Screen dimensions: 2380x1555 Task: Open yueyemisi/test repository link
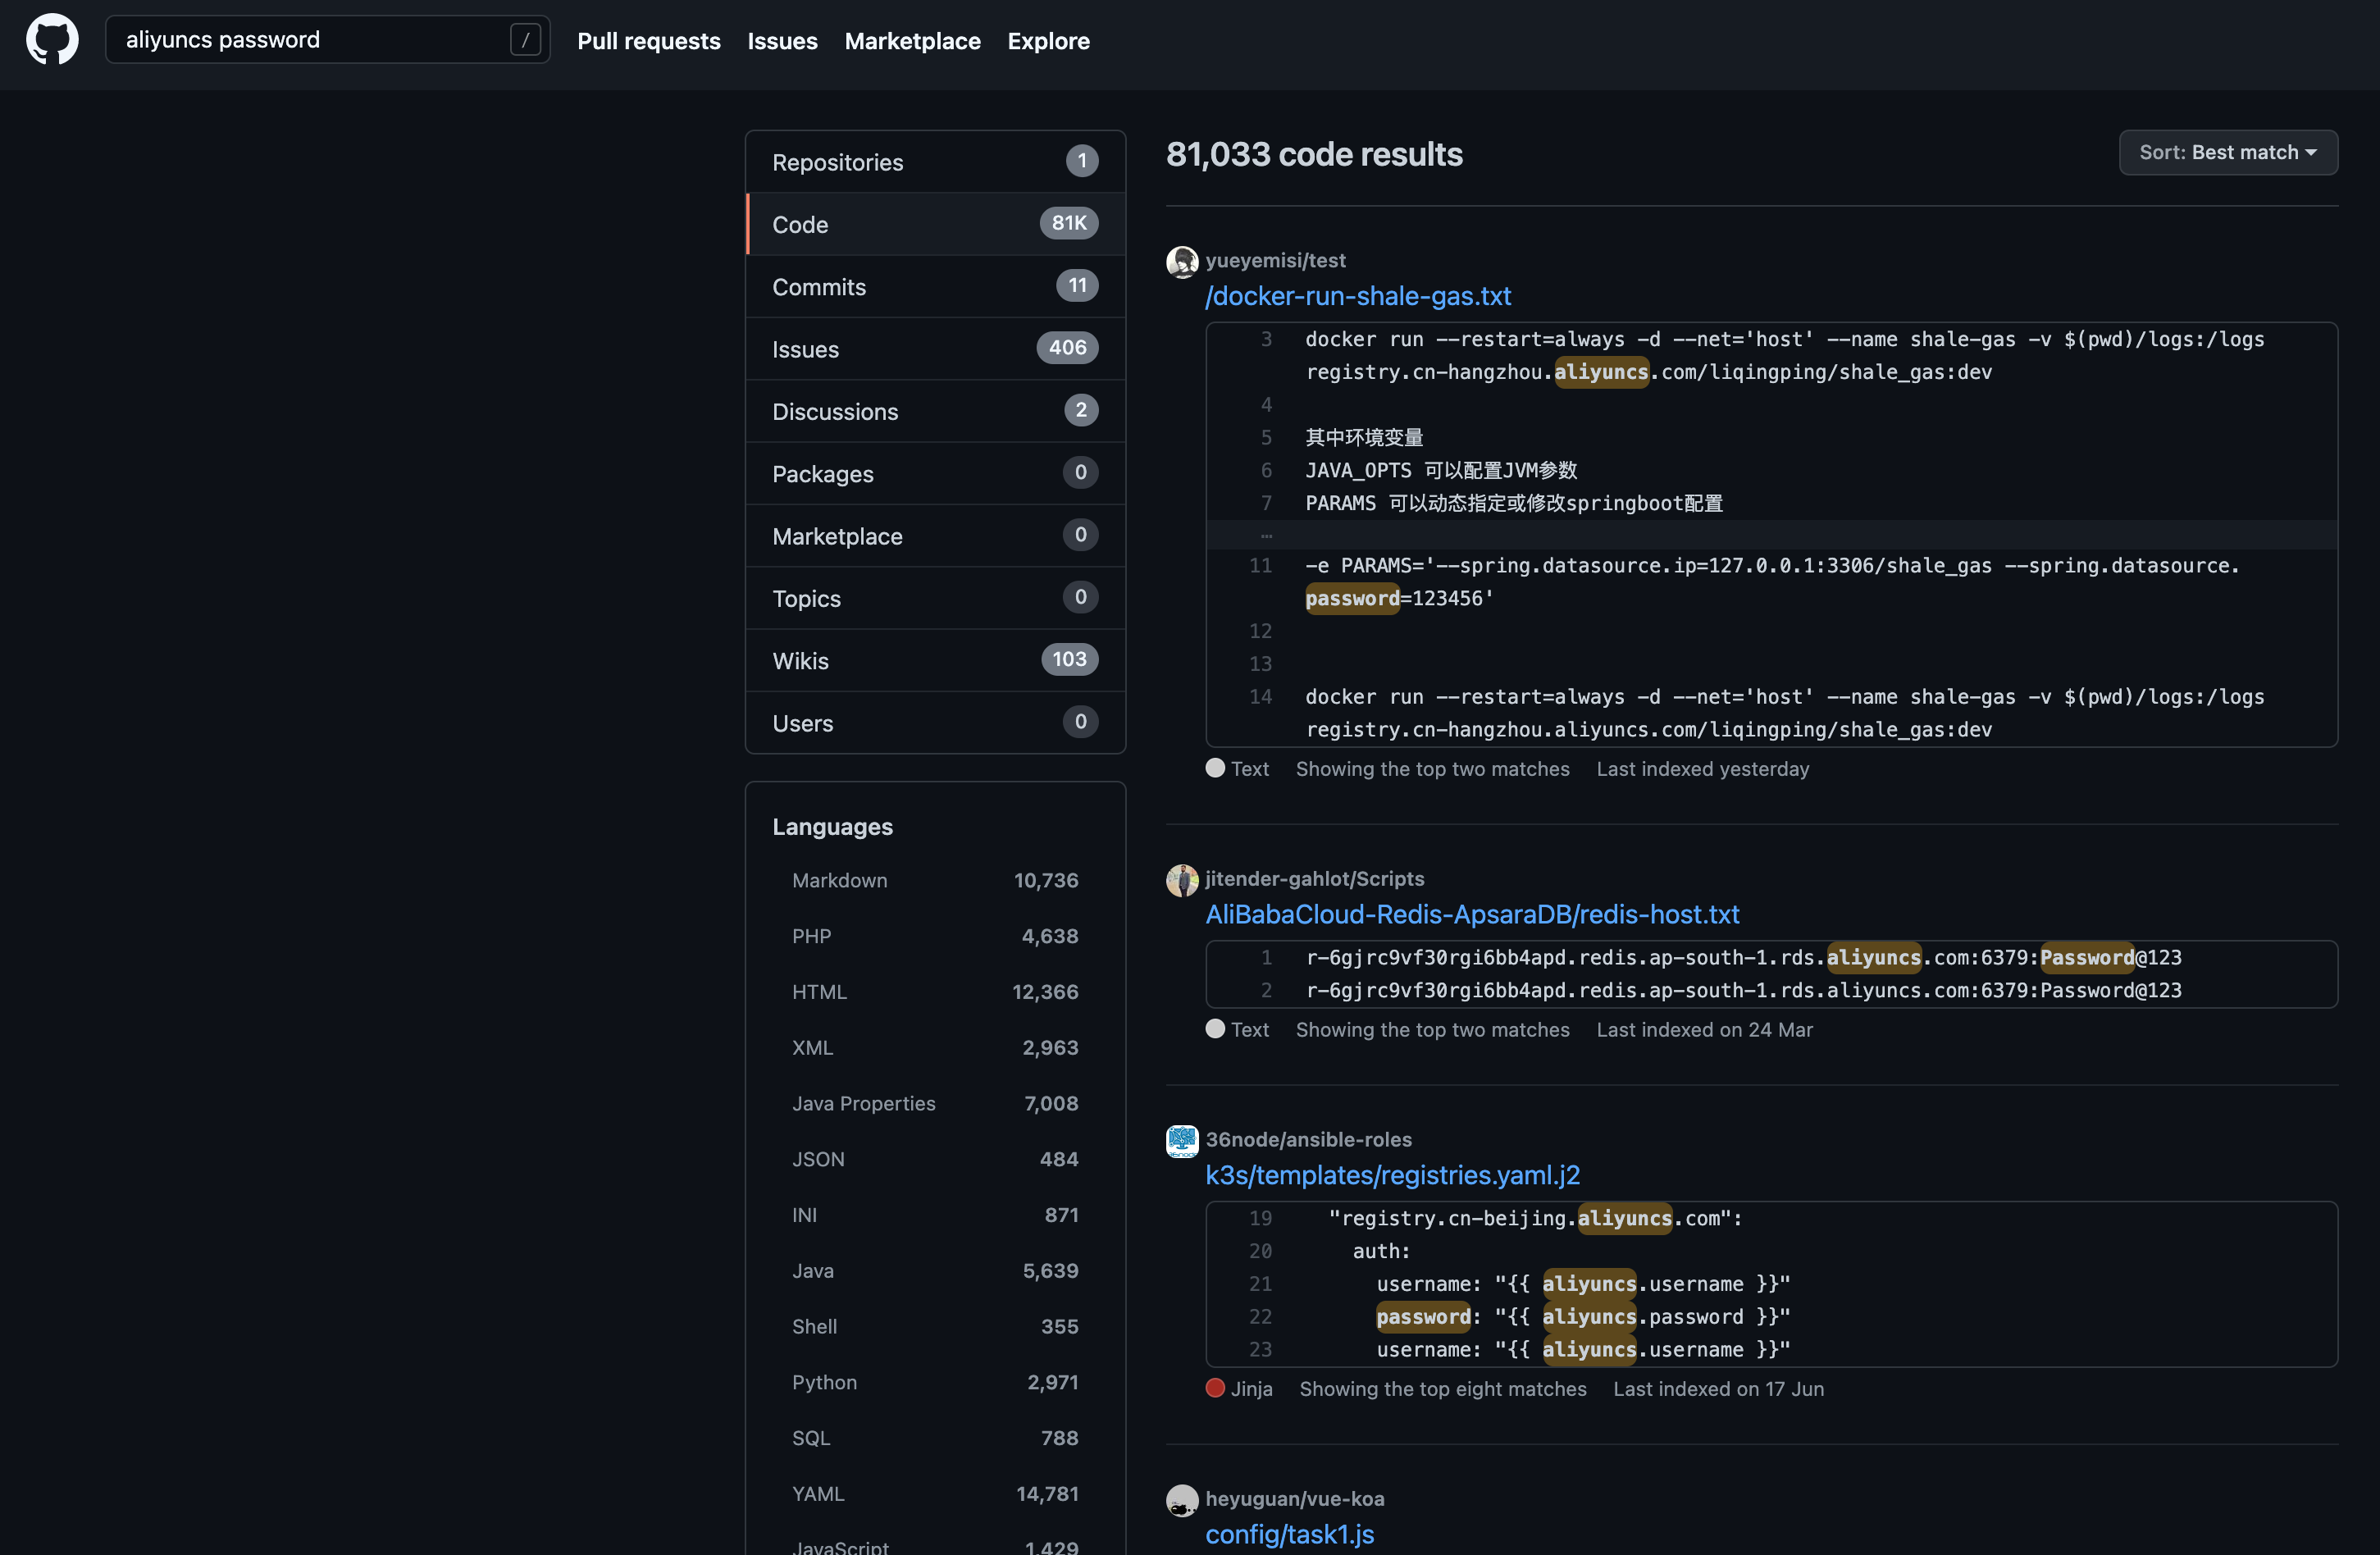click(1277, 258)
